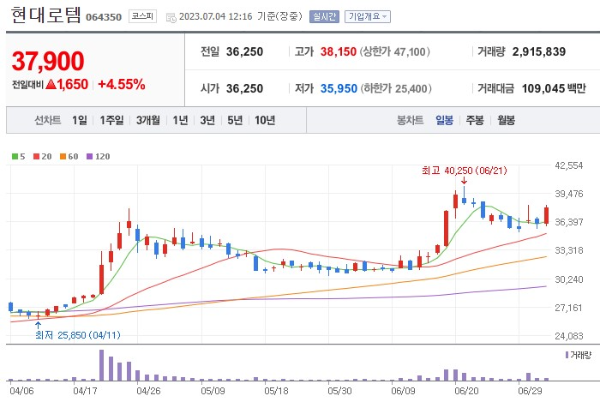The height and width of the screenshot is (407, 600).
Task: Select the 3개월 line chart period
Action: coord(148,120)
